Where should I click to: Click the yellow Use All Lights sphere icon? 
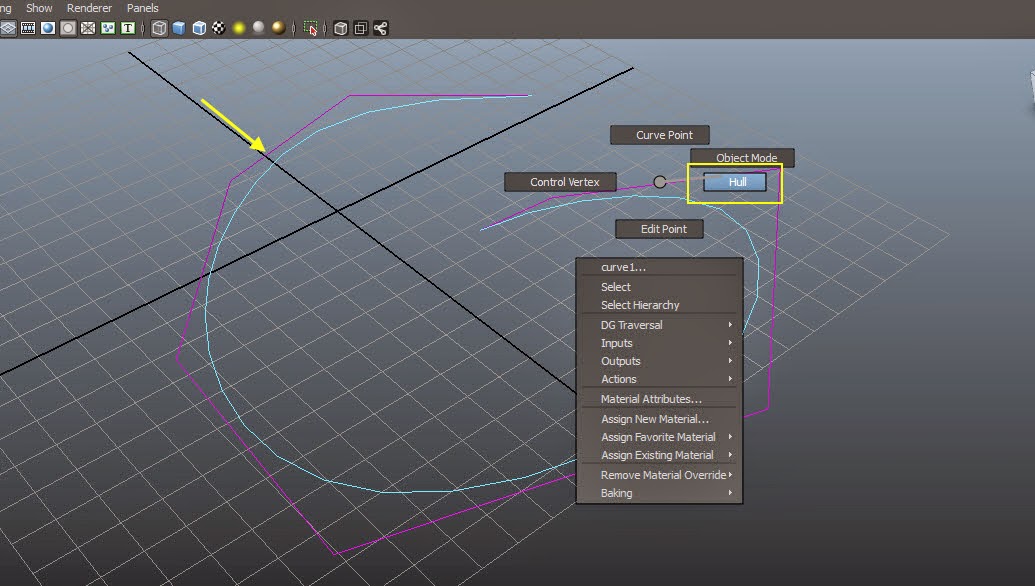click(239, 28)
